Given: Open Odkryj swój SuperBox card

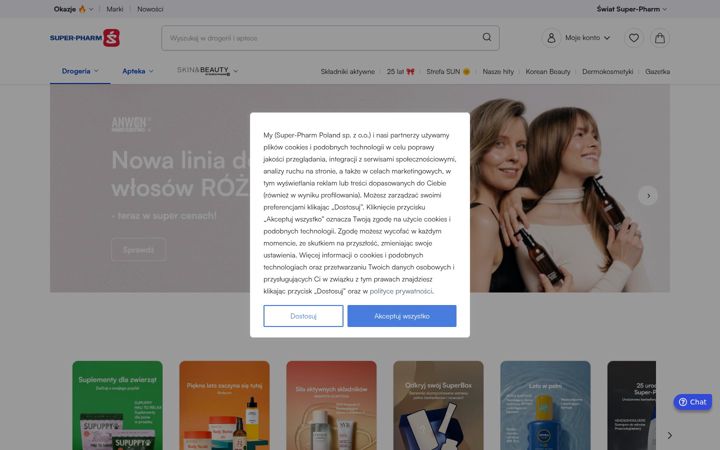Looking at the screenshot, I should [x=439, y=405].
